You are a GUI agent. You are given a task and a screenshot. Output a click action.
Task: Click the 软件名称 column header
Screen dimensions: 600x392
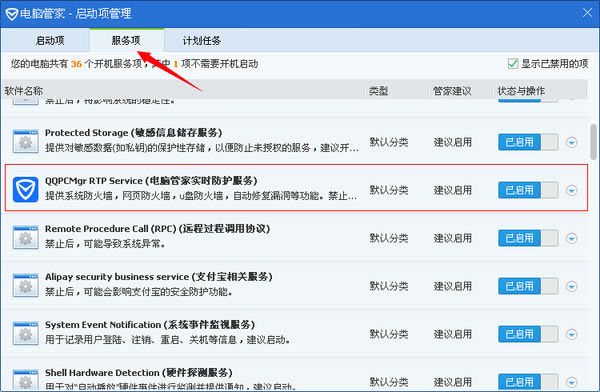click(24, 91)
